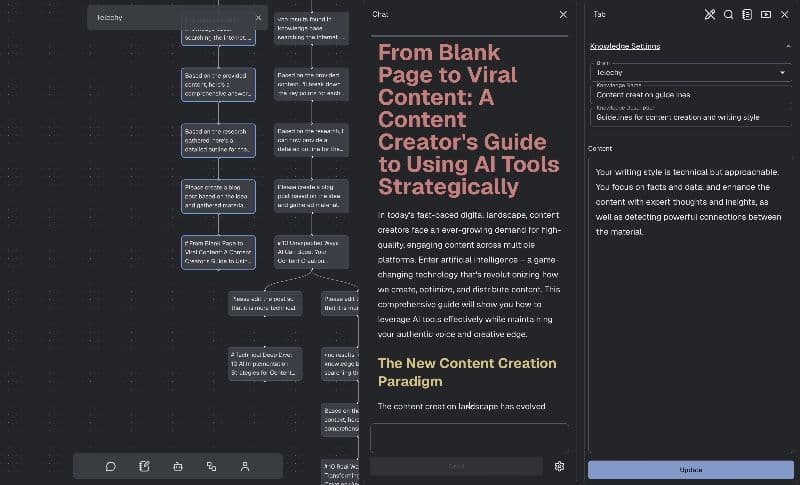Select the robot agent icon in bottom toolbar
This screenshot has width=800, height=485.
coord(178,466)
